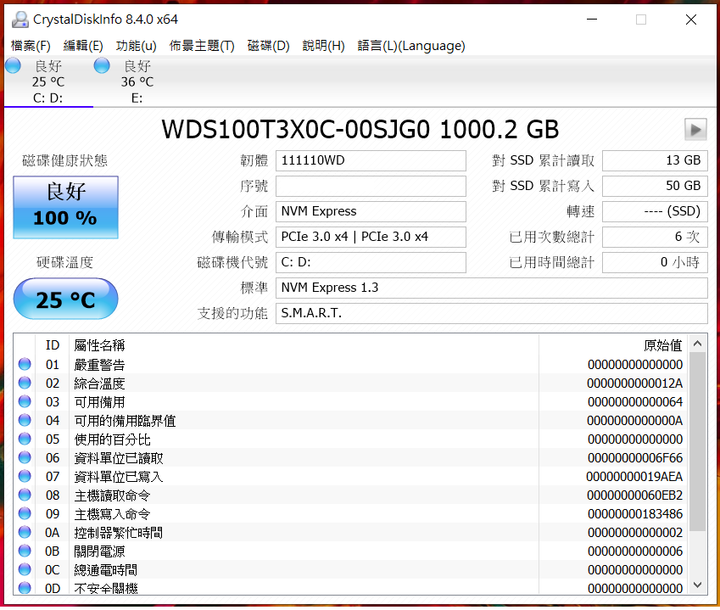
Task: Select the 主機寫入命令 attribute row
Action: (351, 514)
